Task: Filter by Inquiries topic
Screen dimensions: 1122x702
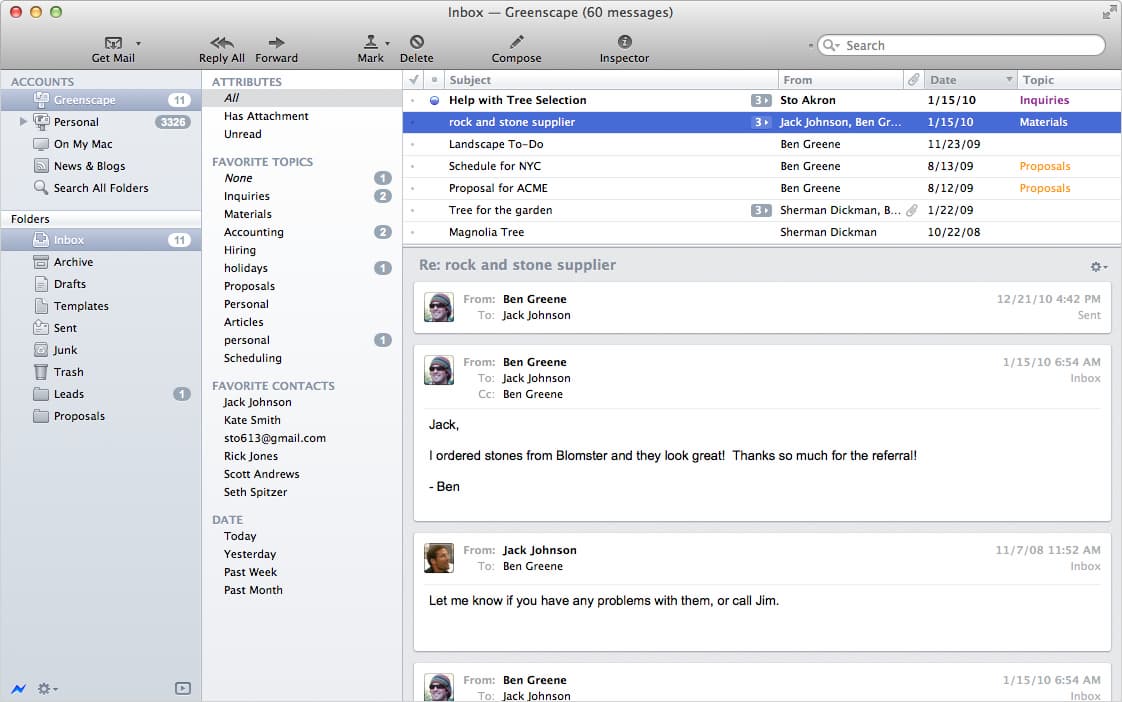Action: (247, 196)
